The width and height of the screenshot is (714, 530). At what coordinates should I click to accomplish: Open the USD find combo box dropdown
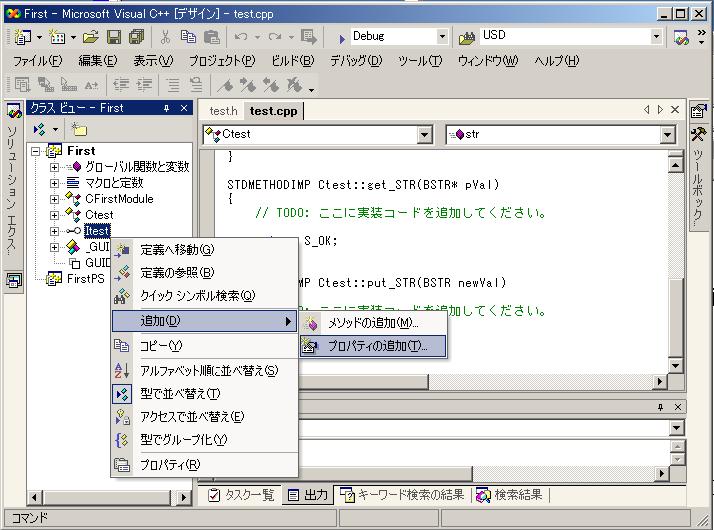pyautogui.click(x=656, y=36)
